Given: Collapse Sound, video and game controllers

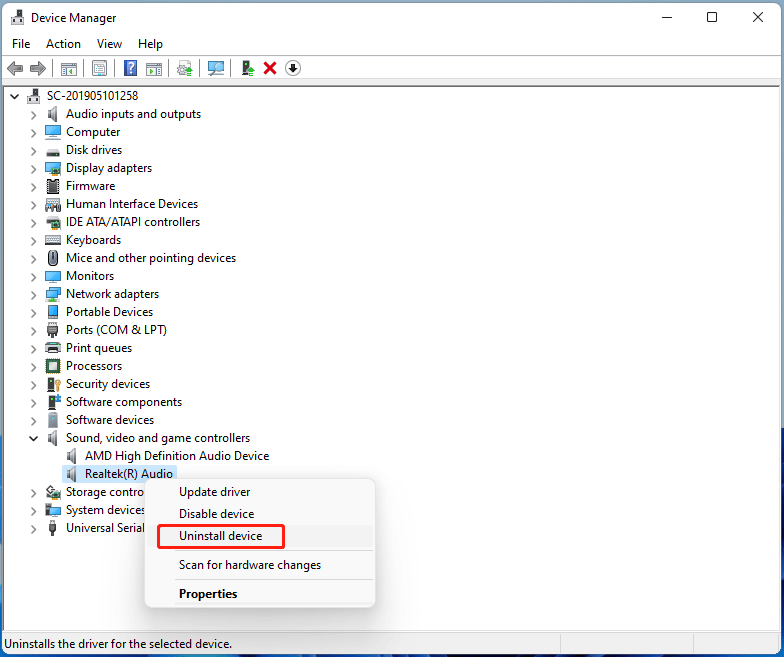Looking at the screenshot, I should (x=34, y=438).
